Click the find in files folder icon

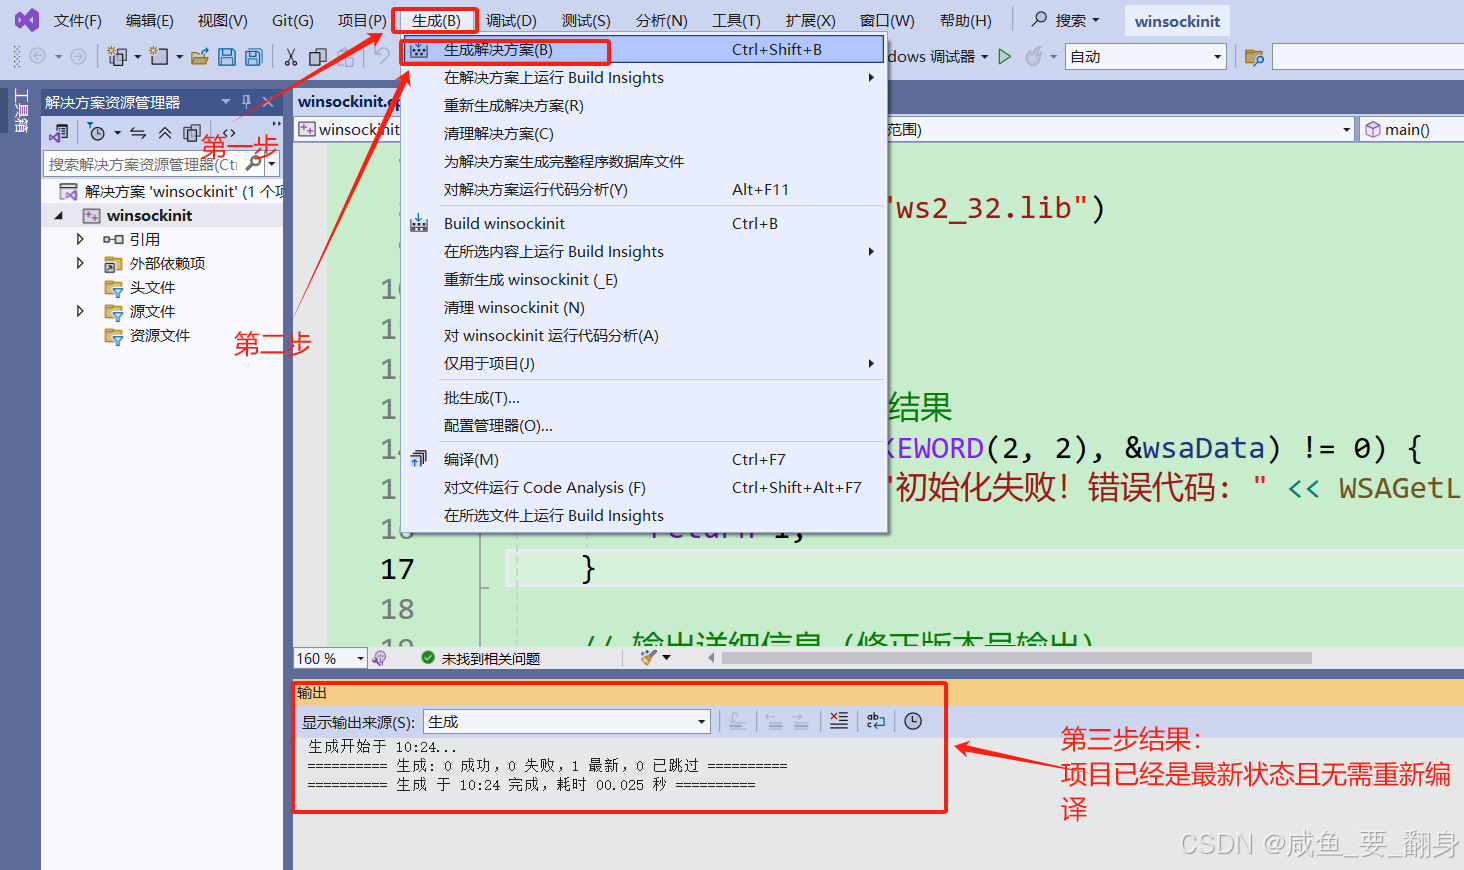click(x=1254, y=57)
